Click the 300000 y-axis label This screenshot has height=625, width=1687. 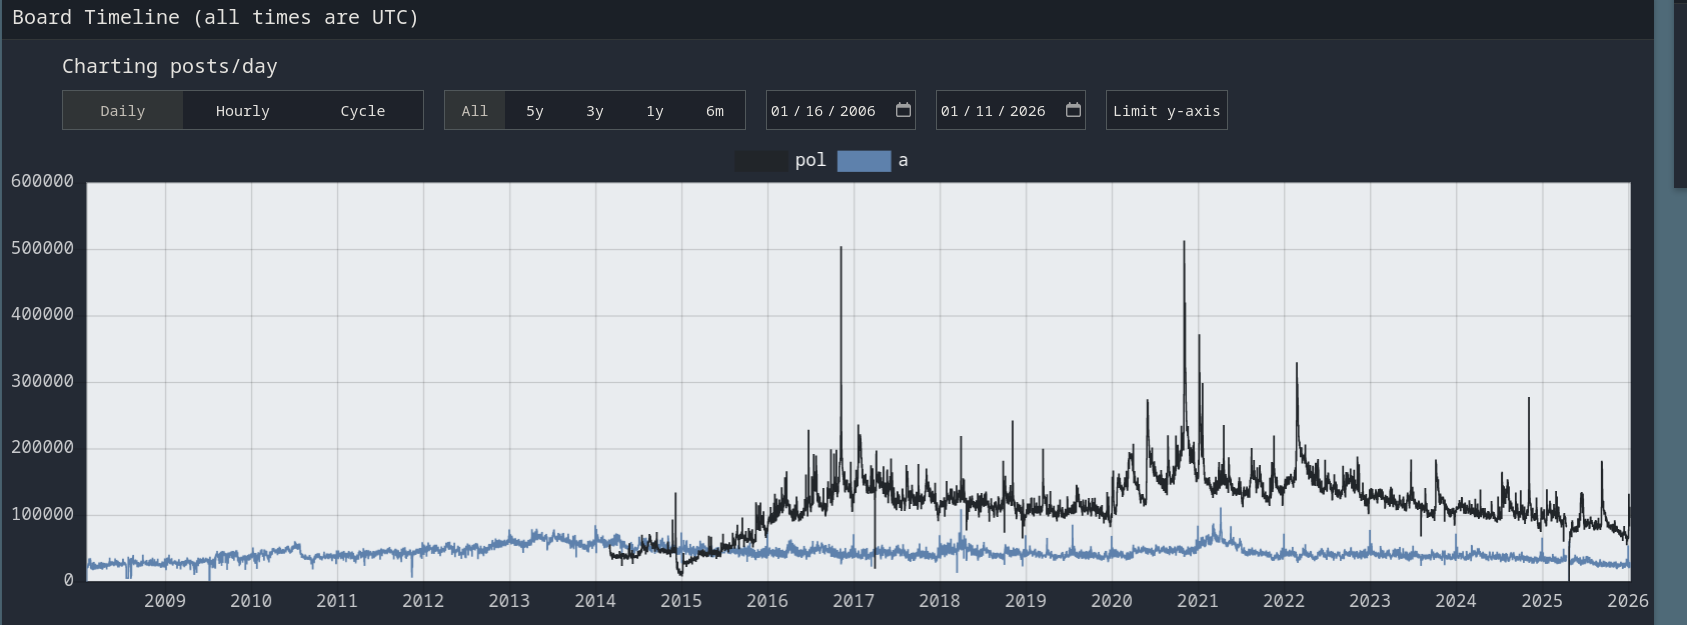(42, 381)
